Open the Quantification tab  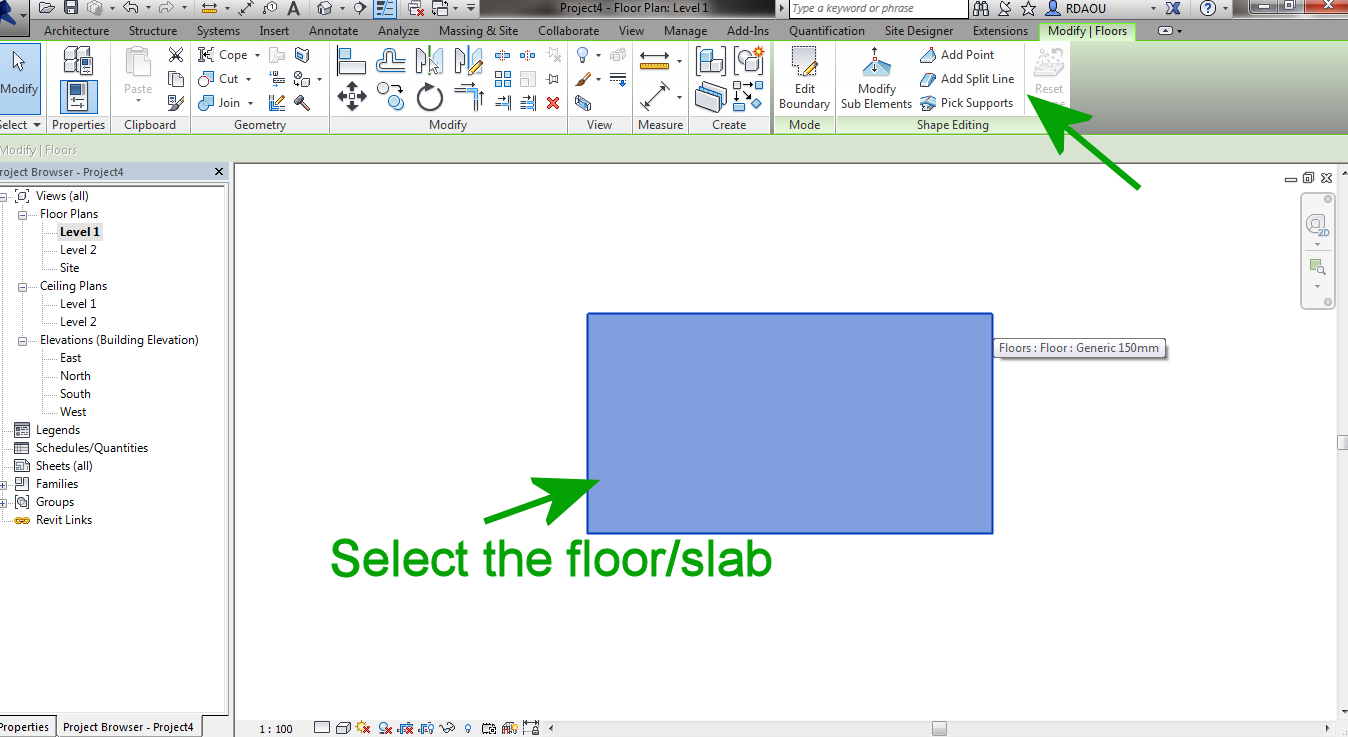point(827,31)
